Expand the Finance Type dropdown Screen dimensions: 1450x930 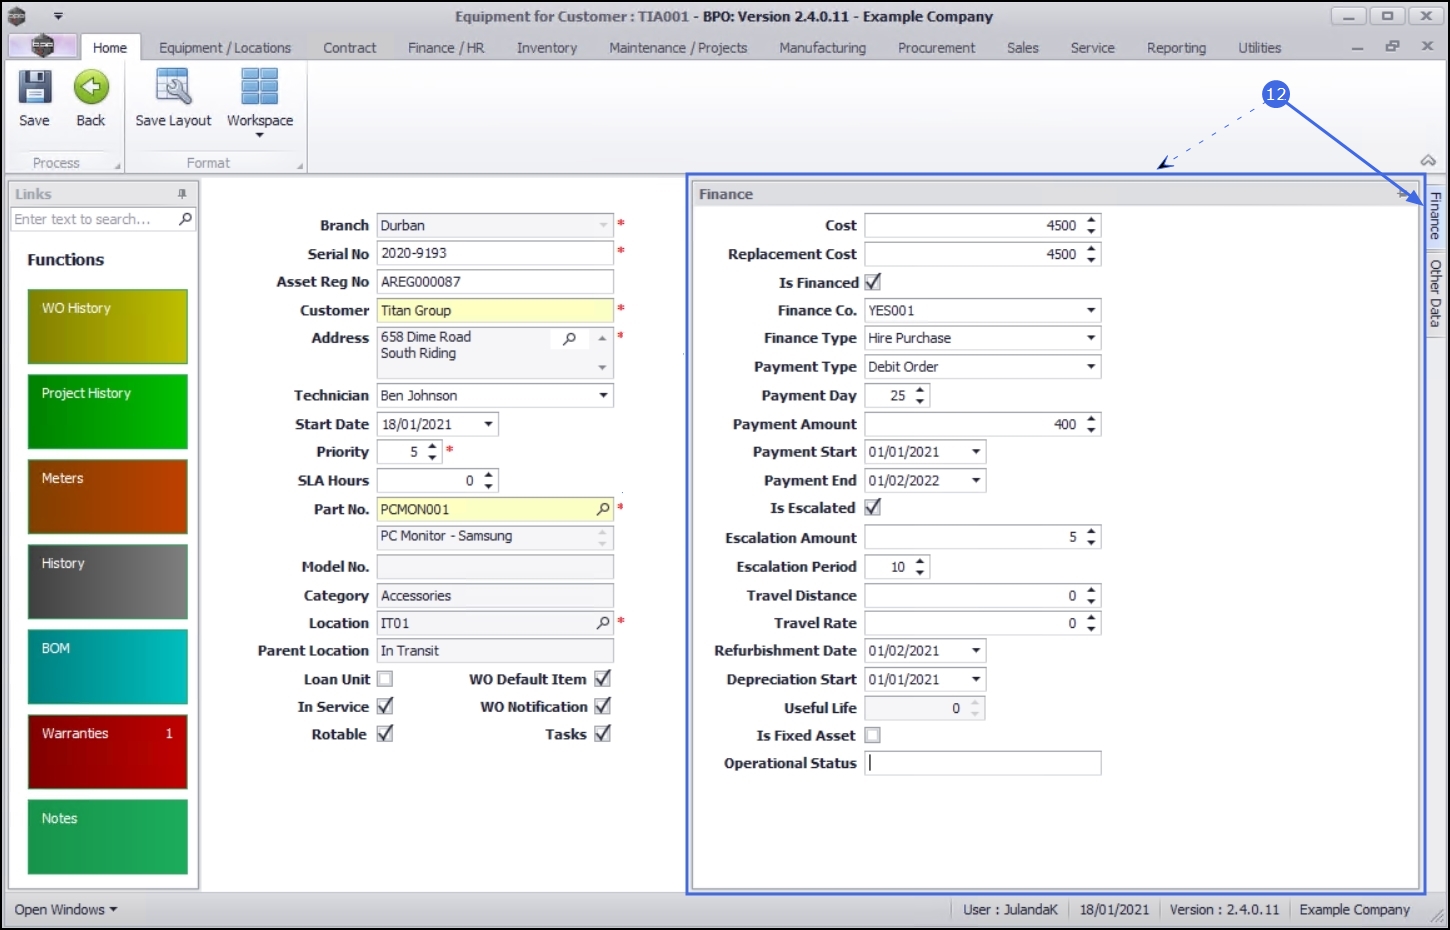tap(1091, 338)
